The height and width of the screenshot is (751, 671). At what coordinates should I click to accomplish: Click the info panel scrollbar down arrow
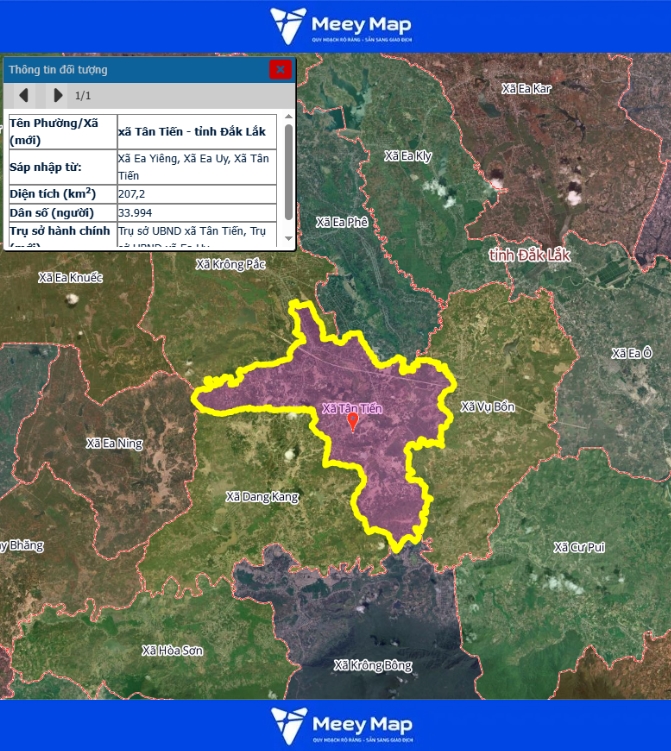point(289,240)
